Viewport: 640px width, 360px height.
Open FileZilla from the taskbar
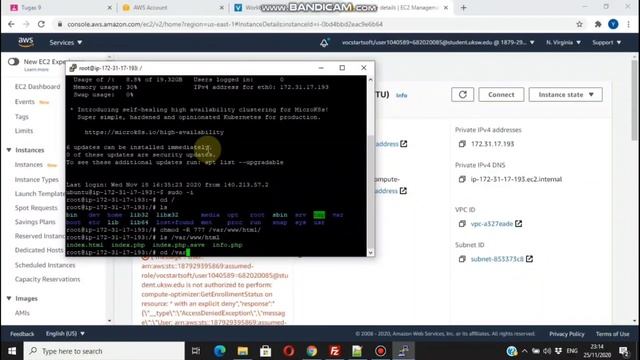(x=335, y=351)
